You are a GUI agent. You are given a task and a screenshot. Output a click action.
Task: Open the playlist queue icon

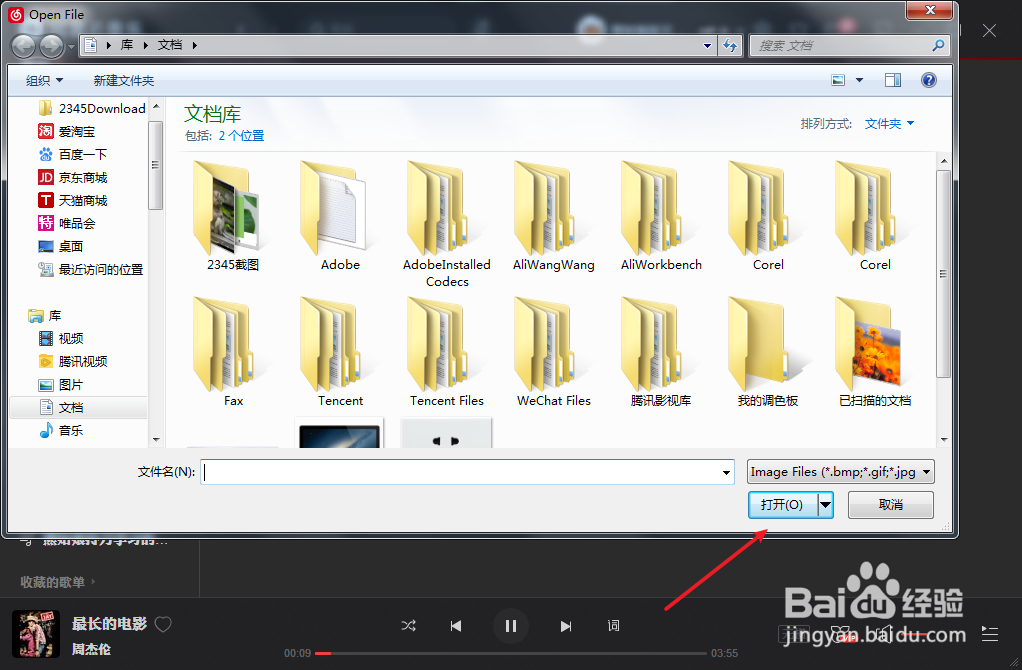tap(990, 633)
